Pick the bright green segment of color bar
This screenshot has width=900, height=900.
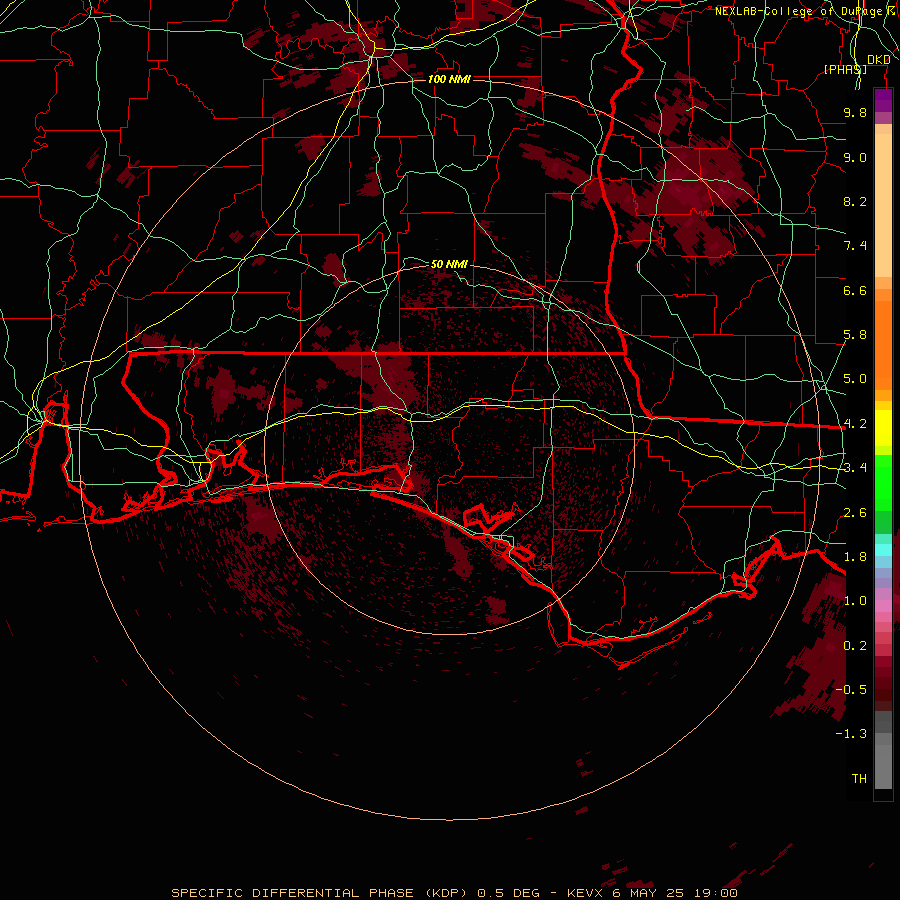click(883, 482)
